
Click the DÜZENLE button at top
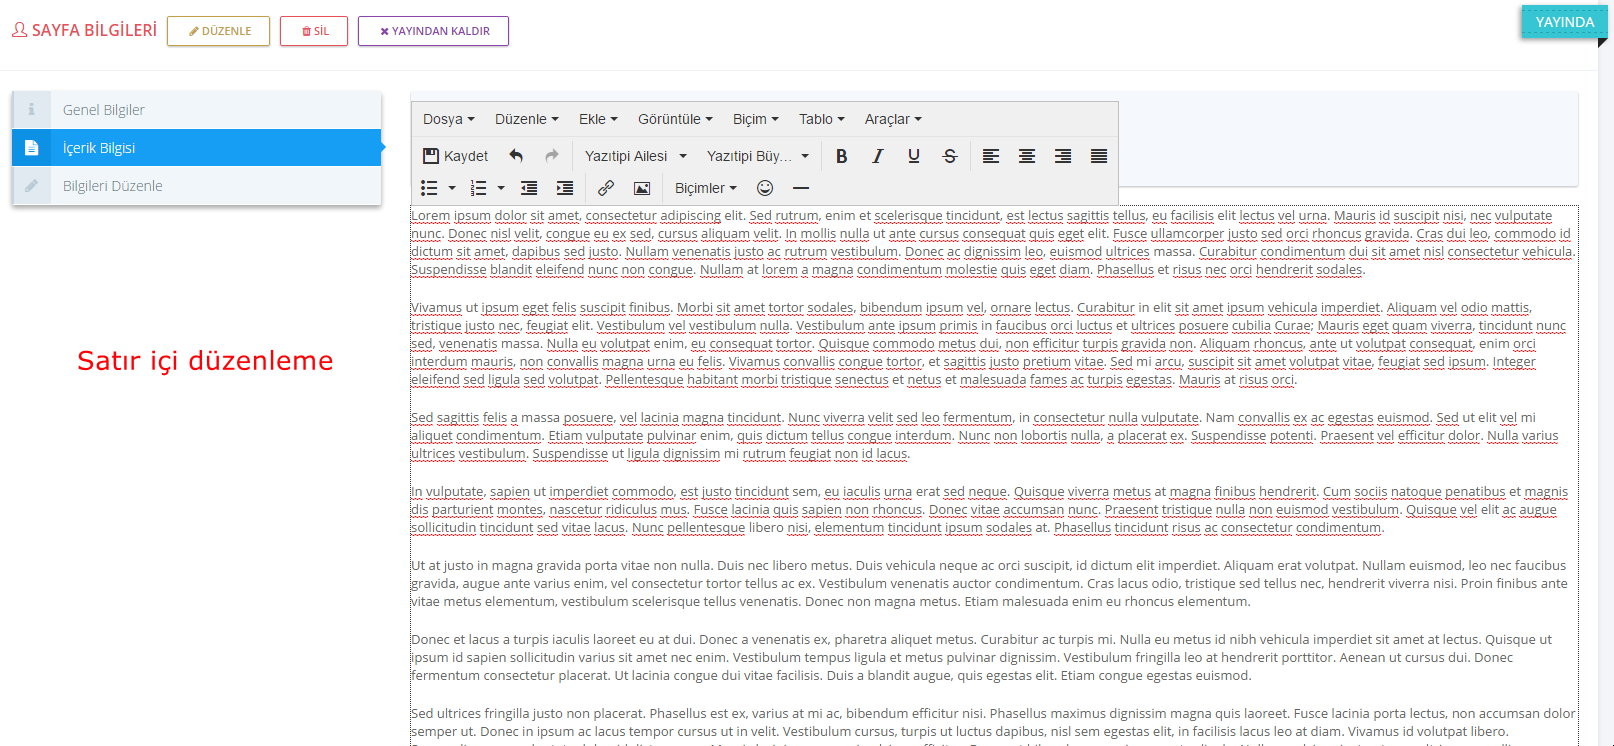[x=218, y=31]
